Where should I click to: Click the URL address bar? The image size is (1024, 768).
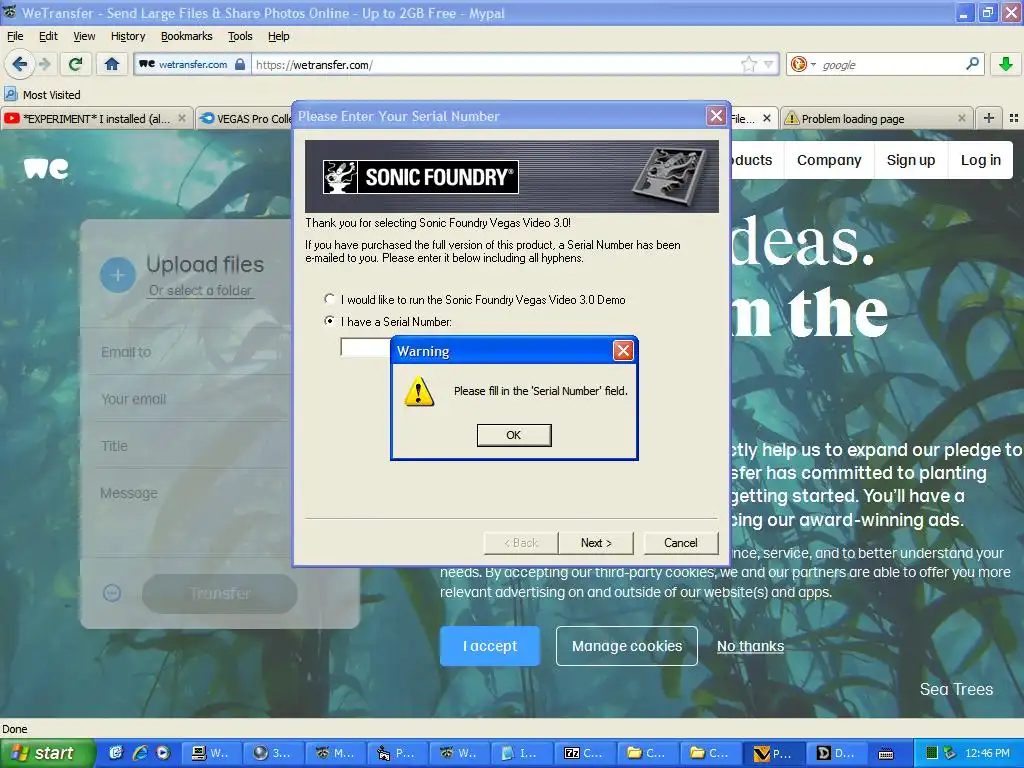(496, 65)
